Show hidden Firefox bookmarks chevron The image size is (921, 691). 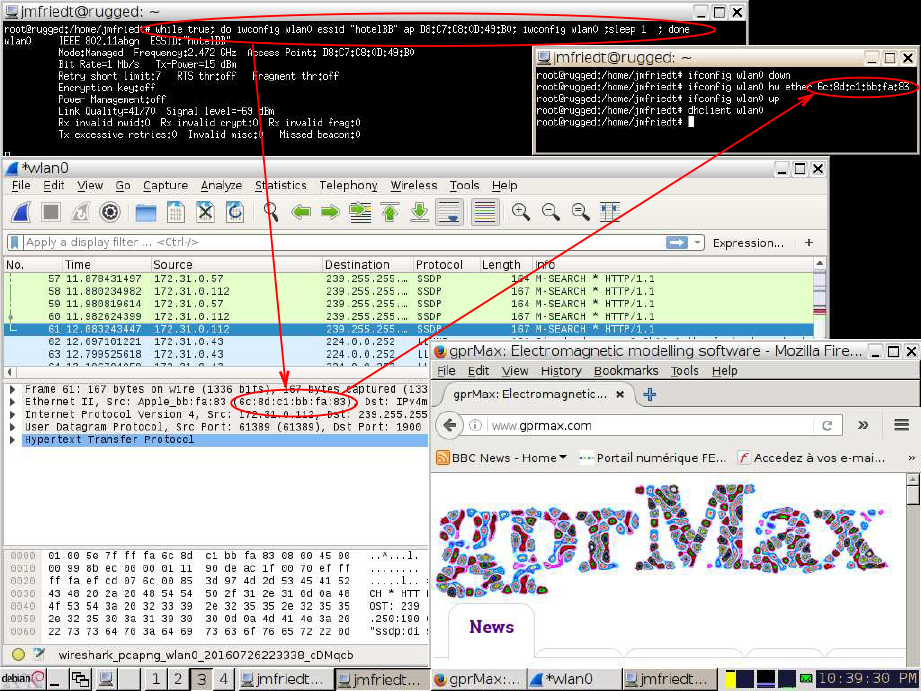click(911, 458)
